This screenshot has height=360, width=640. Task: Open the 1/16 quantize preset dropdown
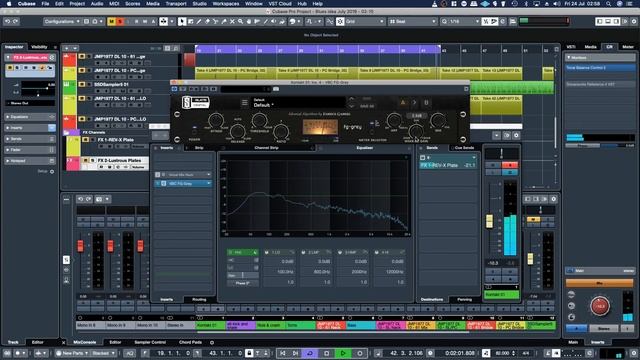tap(464, 21)
